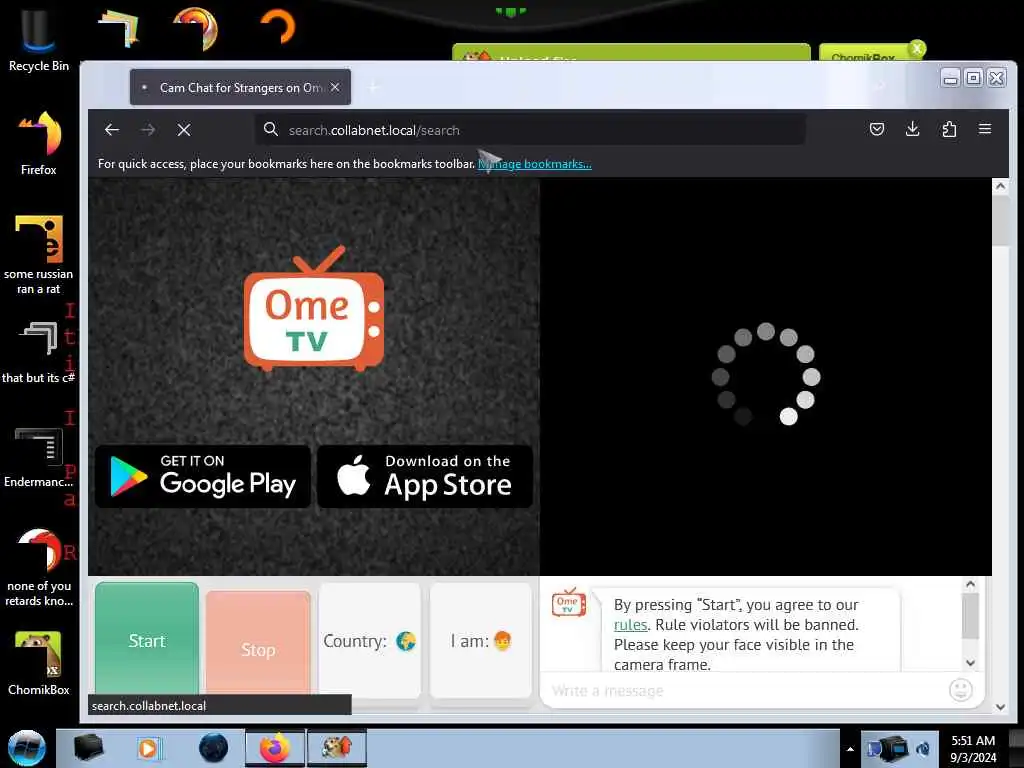Switch to Firefox taskbar button
The width and height of the screenshot is (1024, 768).
(x=275, y=748)
